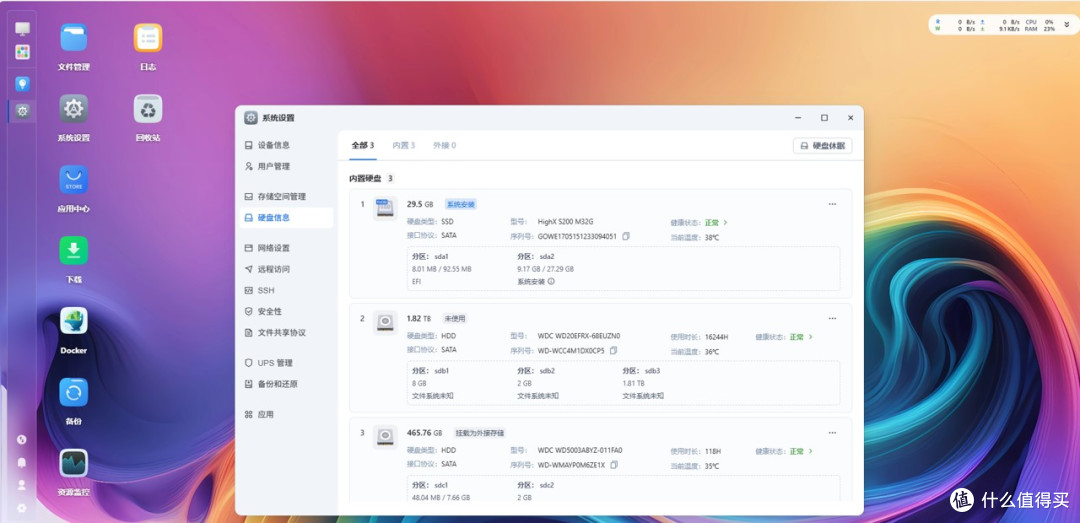
Task: Select 用户管理 in settings sidebar
Action: pyautogui.click(x=286, y=166)
